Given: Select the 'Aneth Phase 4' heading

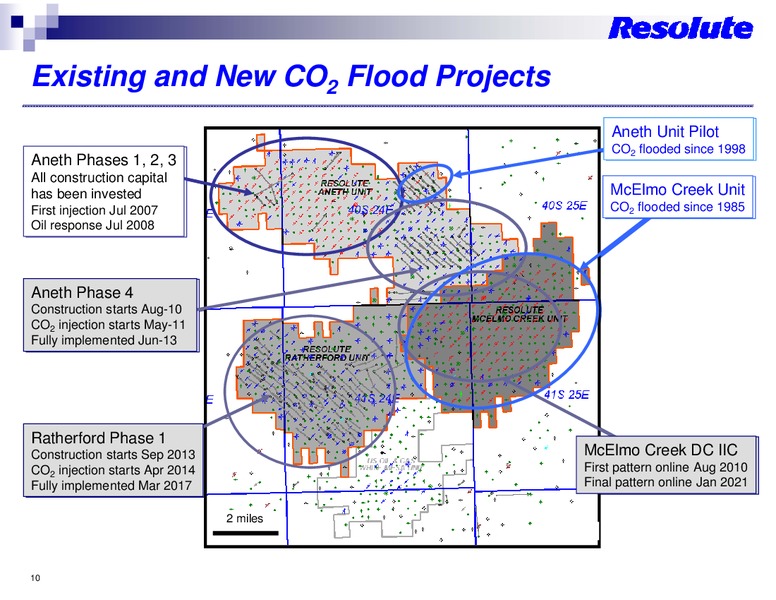Looking at the screenshot, I should (82, 293).
